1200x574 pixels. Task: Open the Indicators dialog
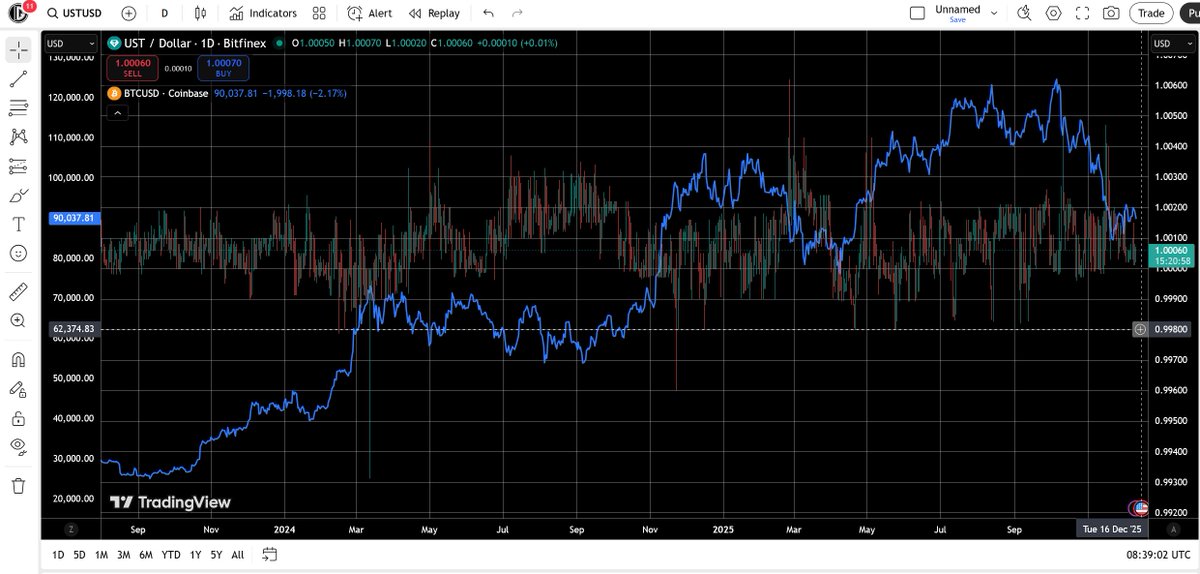tap(262, 13)
